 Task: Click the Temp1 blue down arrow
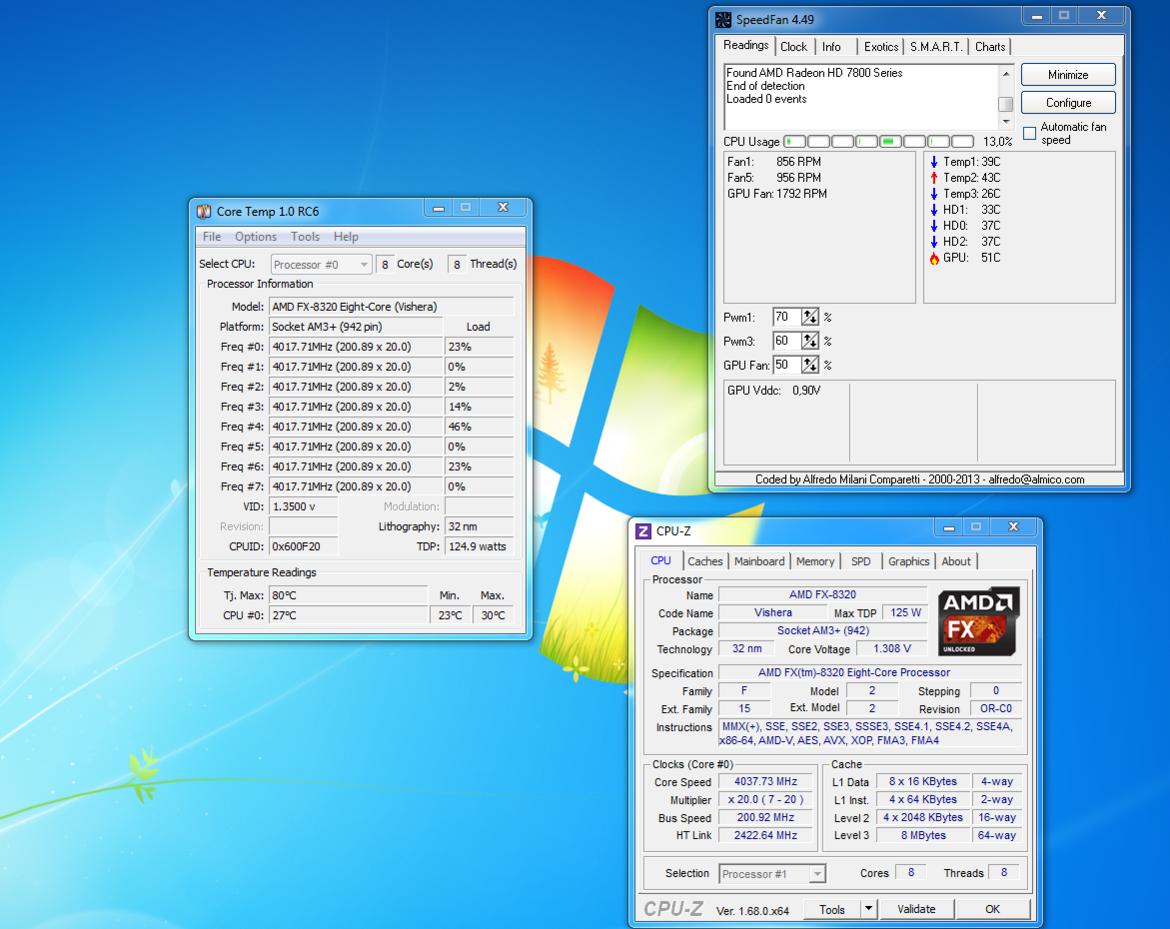coord(933,162)
